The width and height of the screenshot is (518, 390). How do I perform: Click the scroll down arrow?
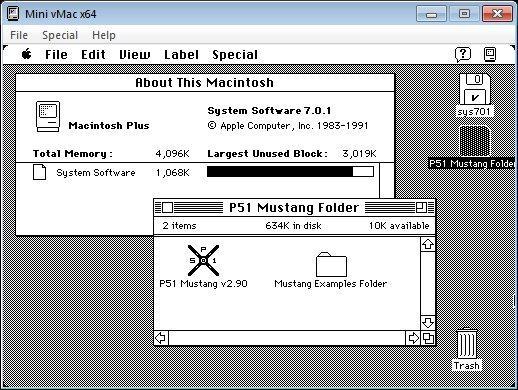428,323
